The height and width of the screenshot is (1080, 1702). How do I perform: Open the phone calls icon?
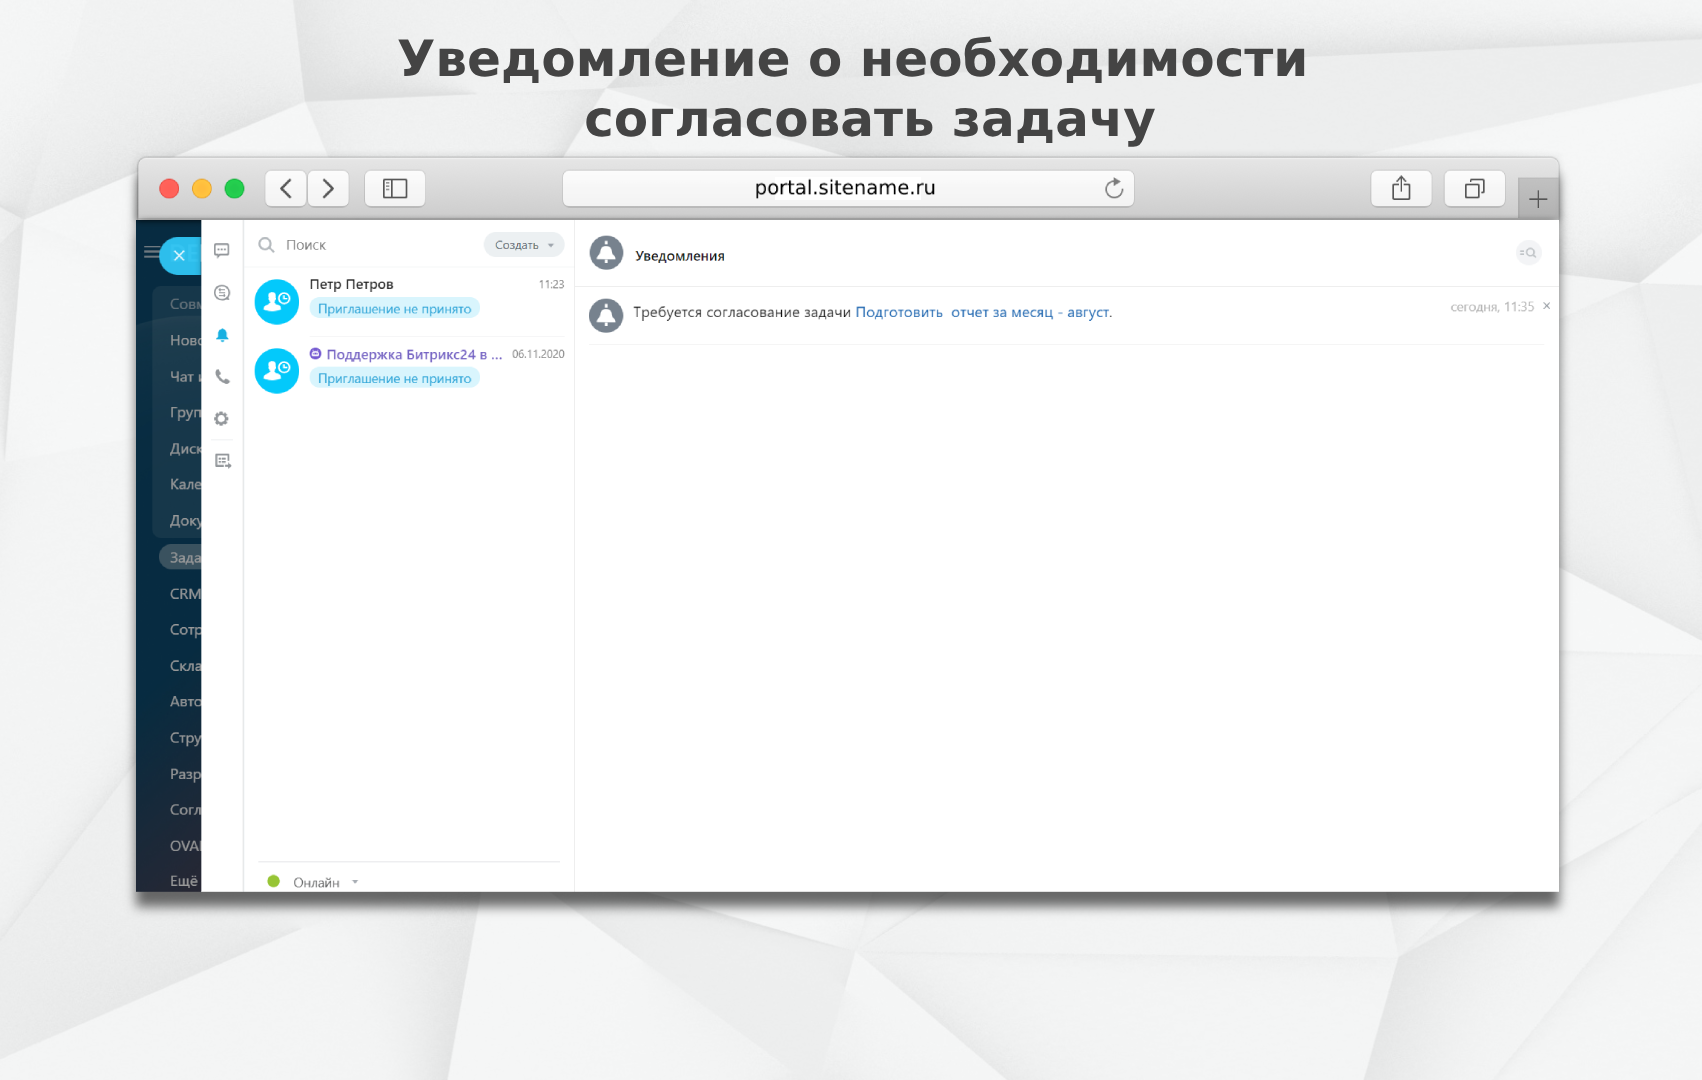pos(222,377)
